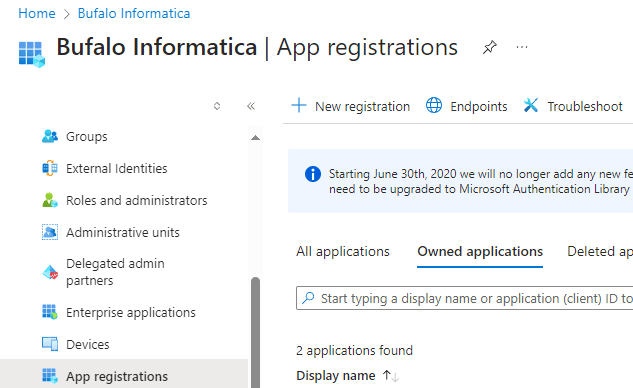Click the Home breadcrumb link

click(x=37, y=13)
